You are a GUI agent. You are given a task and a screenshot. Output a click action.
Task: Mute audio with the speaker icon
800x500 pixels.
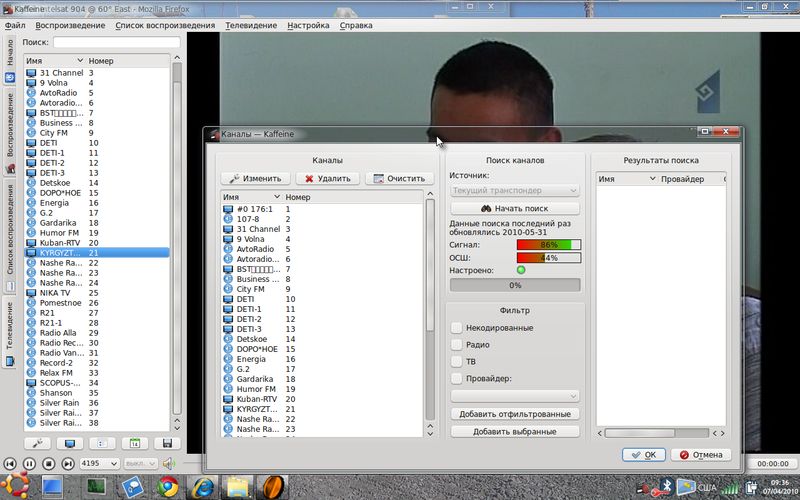[x=168, y=464]
